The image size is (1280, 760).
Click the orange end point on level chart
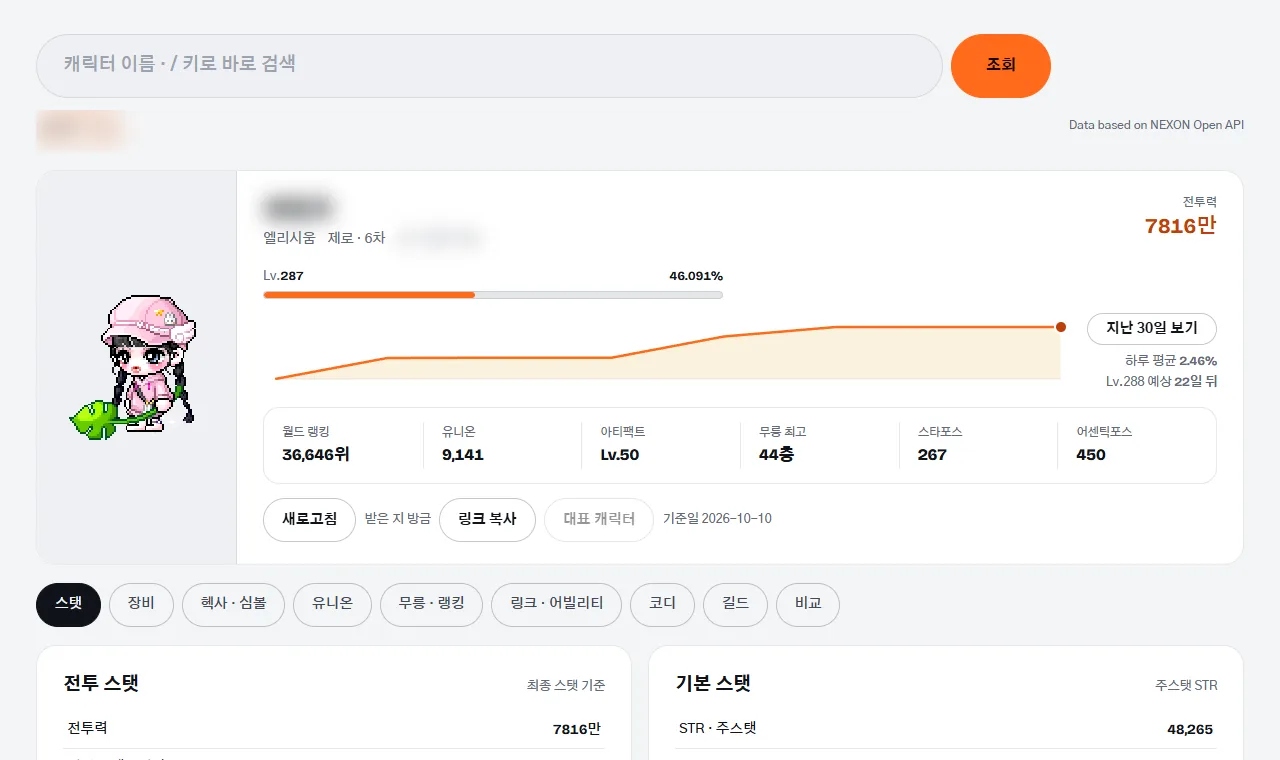[x=1061, y=327]
